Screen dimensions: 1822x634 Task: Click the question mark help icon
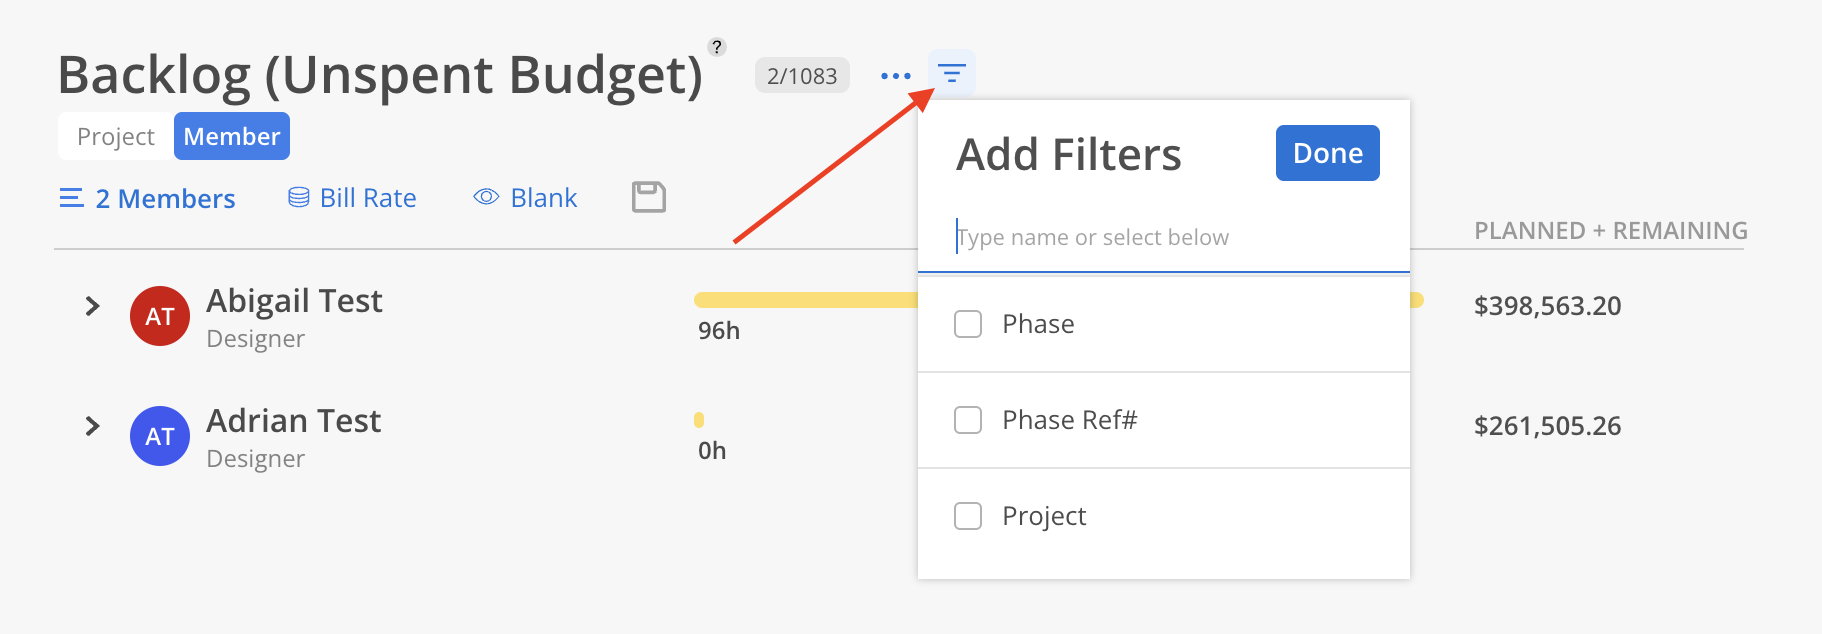pos(716,47)
